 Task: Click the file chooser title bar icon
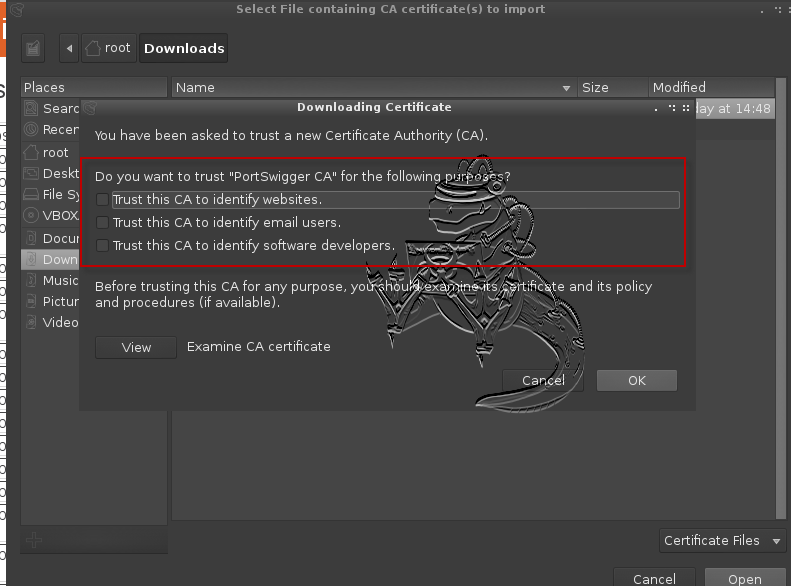tap(17, 10)
